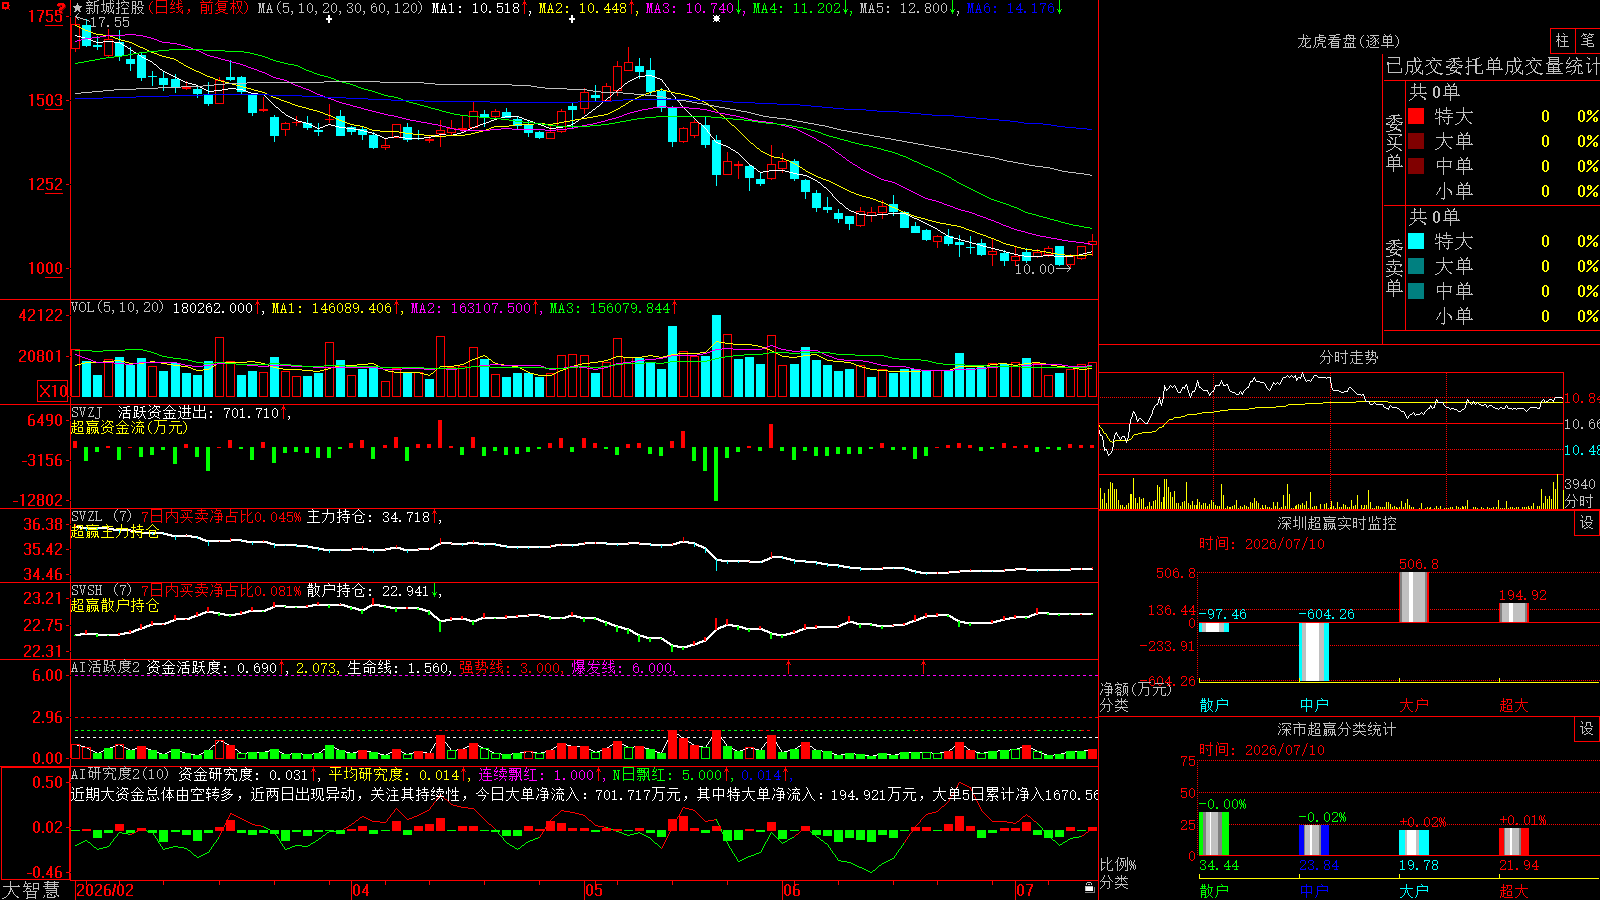
Task: Click the star icon before 新城控股
Action: click(78, 8)
